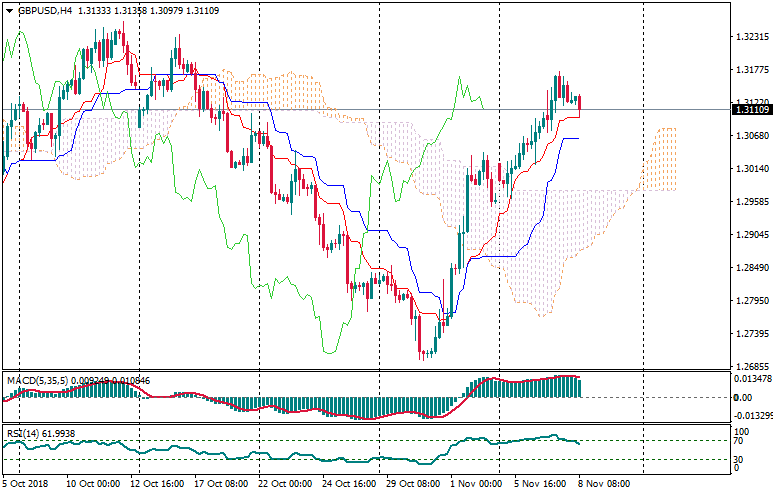Click the current price tag 1.31109
The height and width of the screenshot is (495, 773).
point(751,109)
